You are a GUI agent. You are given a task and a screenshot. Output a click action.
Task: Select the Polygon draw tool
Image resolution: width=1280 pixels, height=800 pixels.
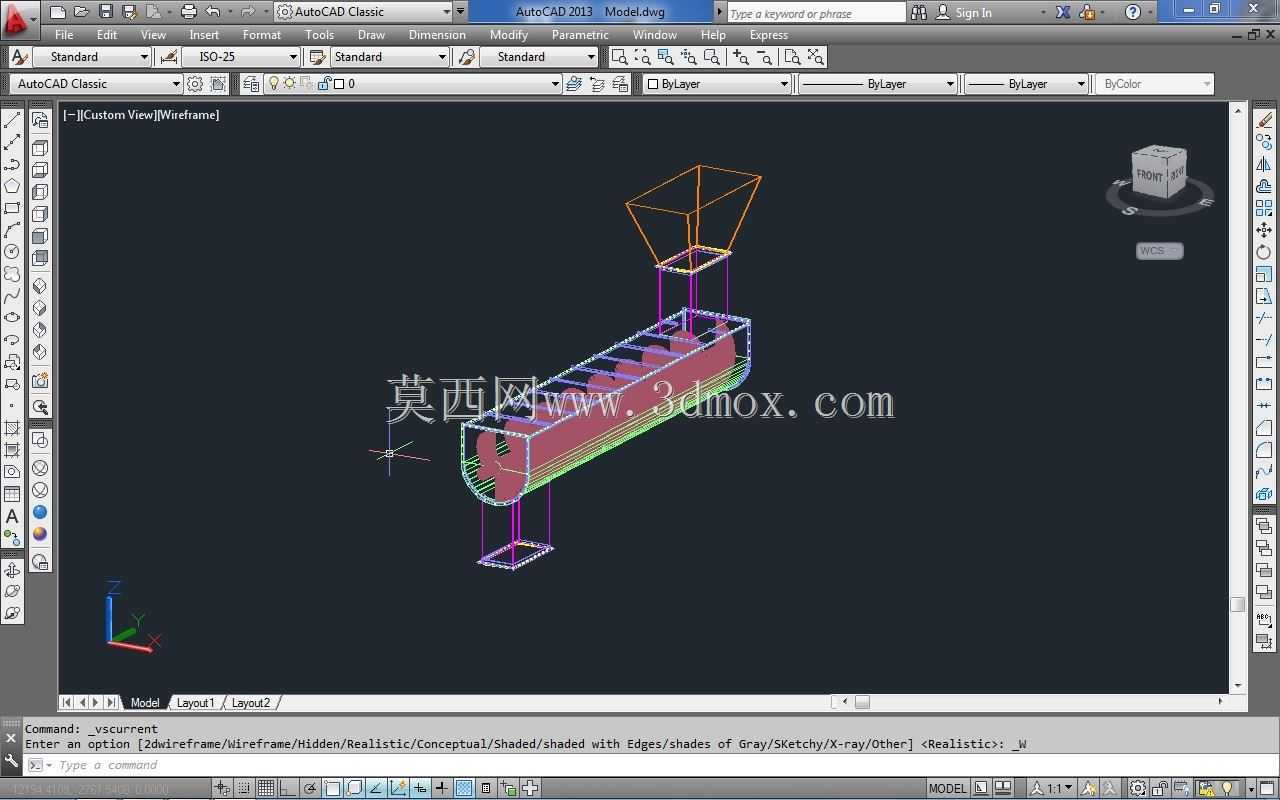(12, 186)
